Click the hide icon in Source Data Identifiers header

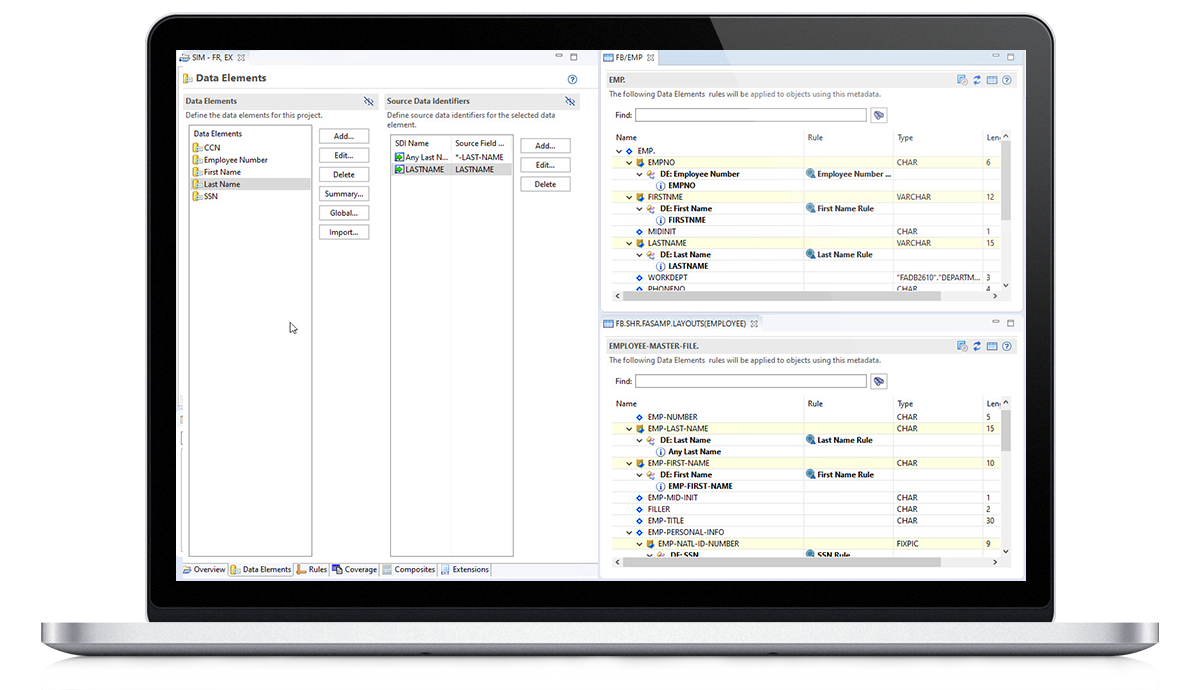coord(570,101)
